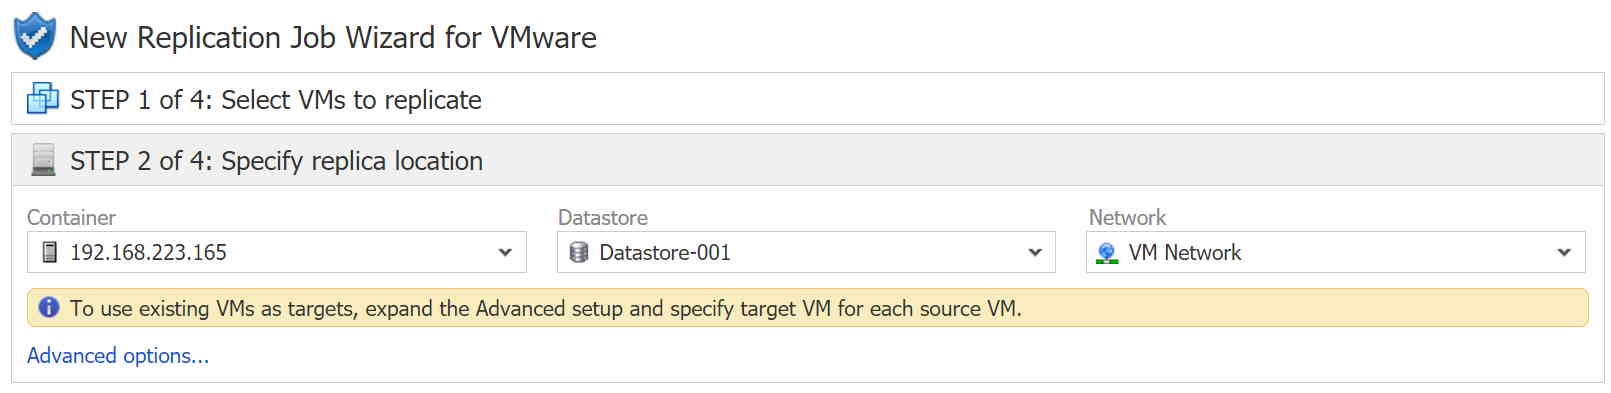Click the Container field label
The width and height of the screenshot is (1611, 393).
coord(71,217)
